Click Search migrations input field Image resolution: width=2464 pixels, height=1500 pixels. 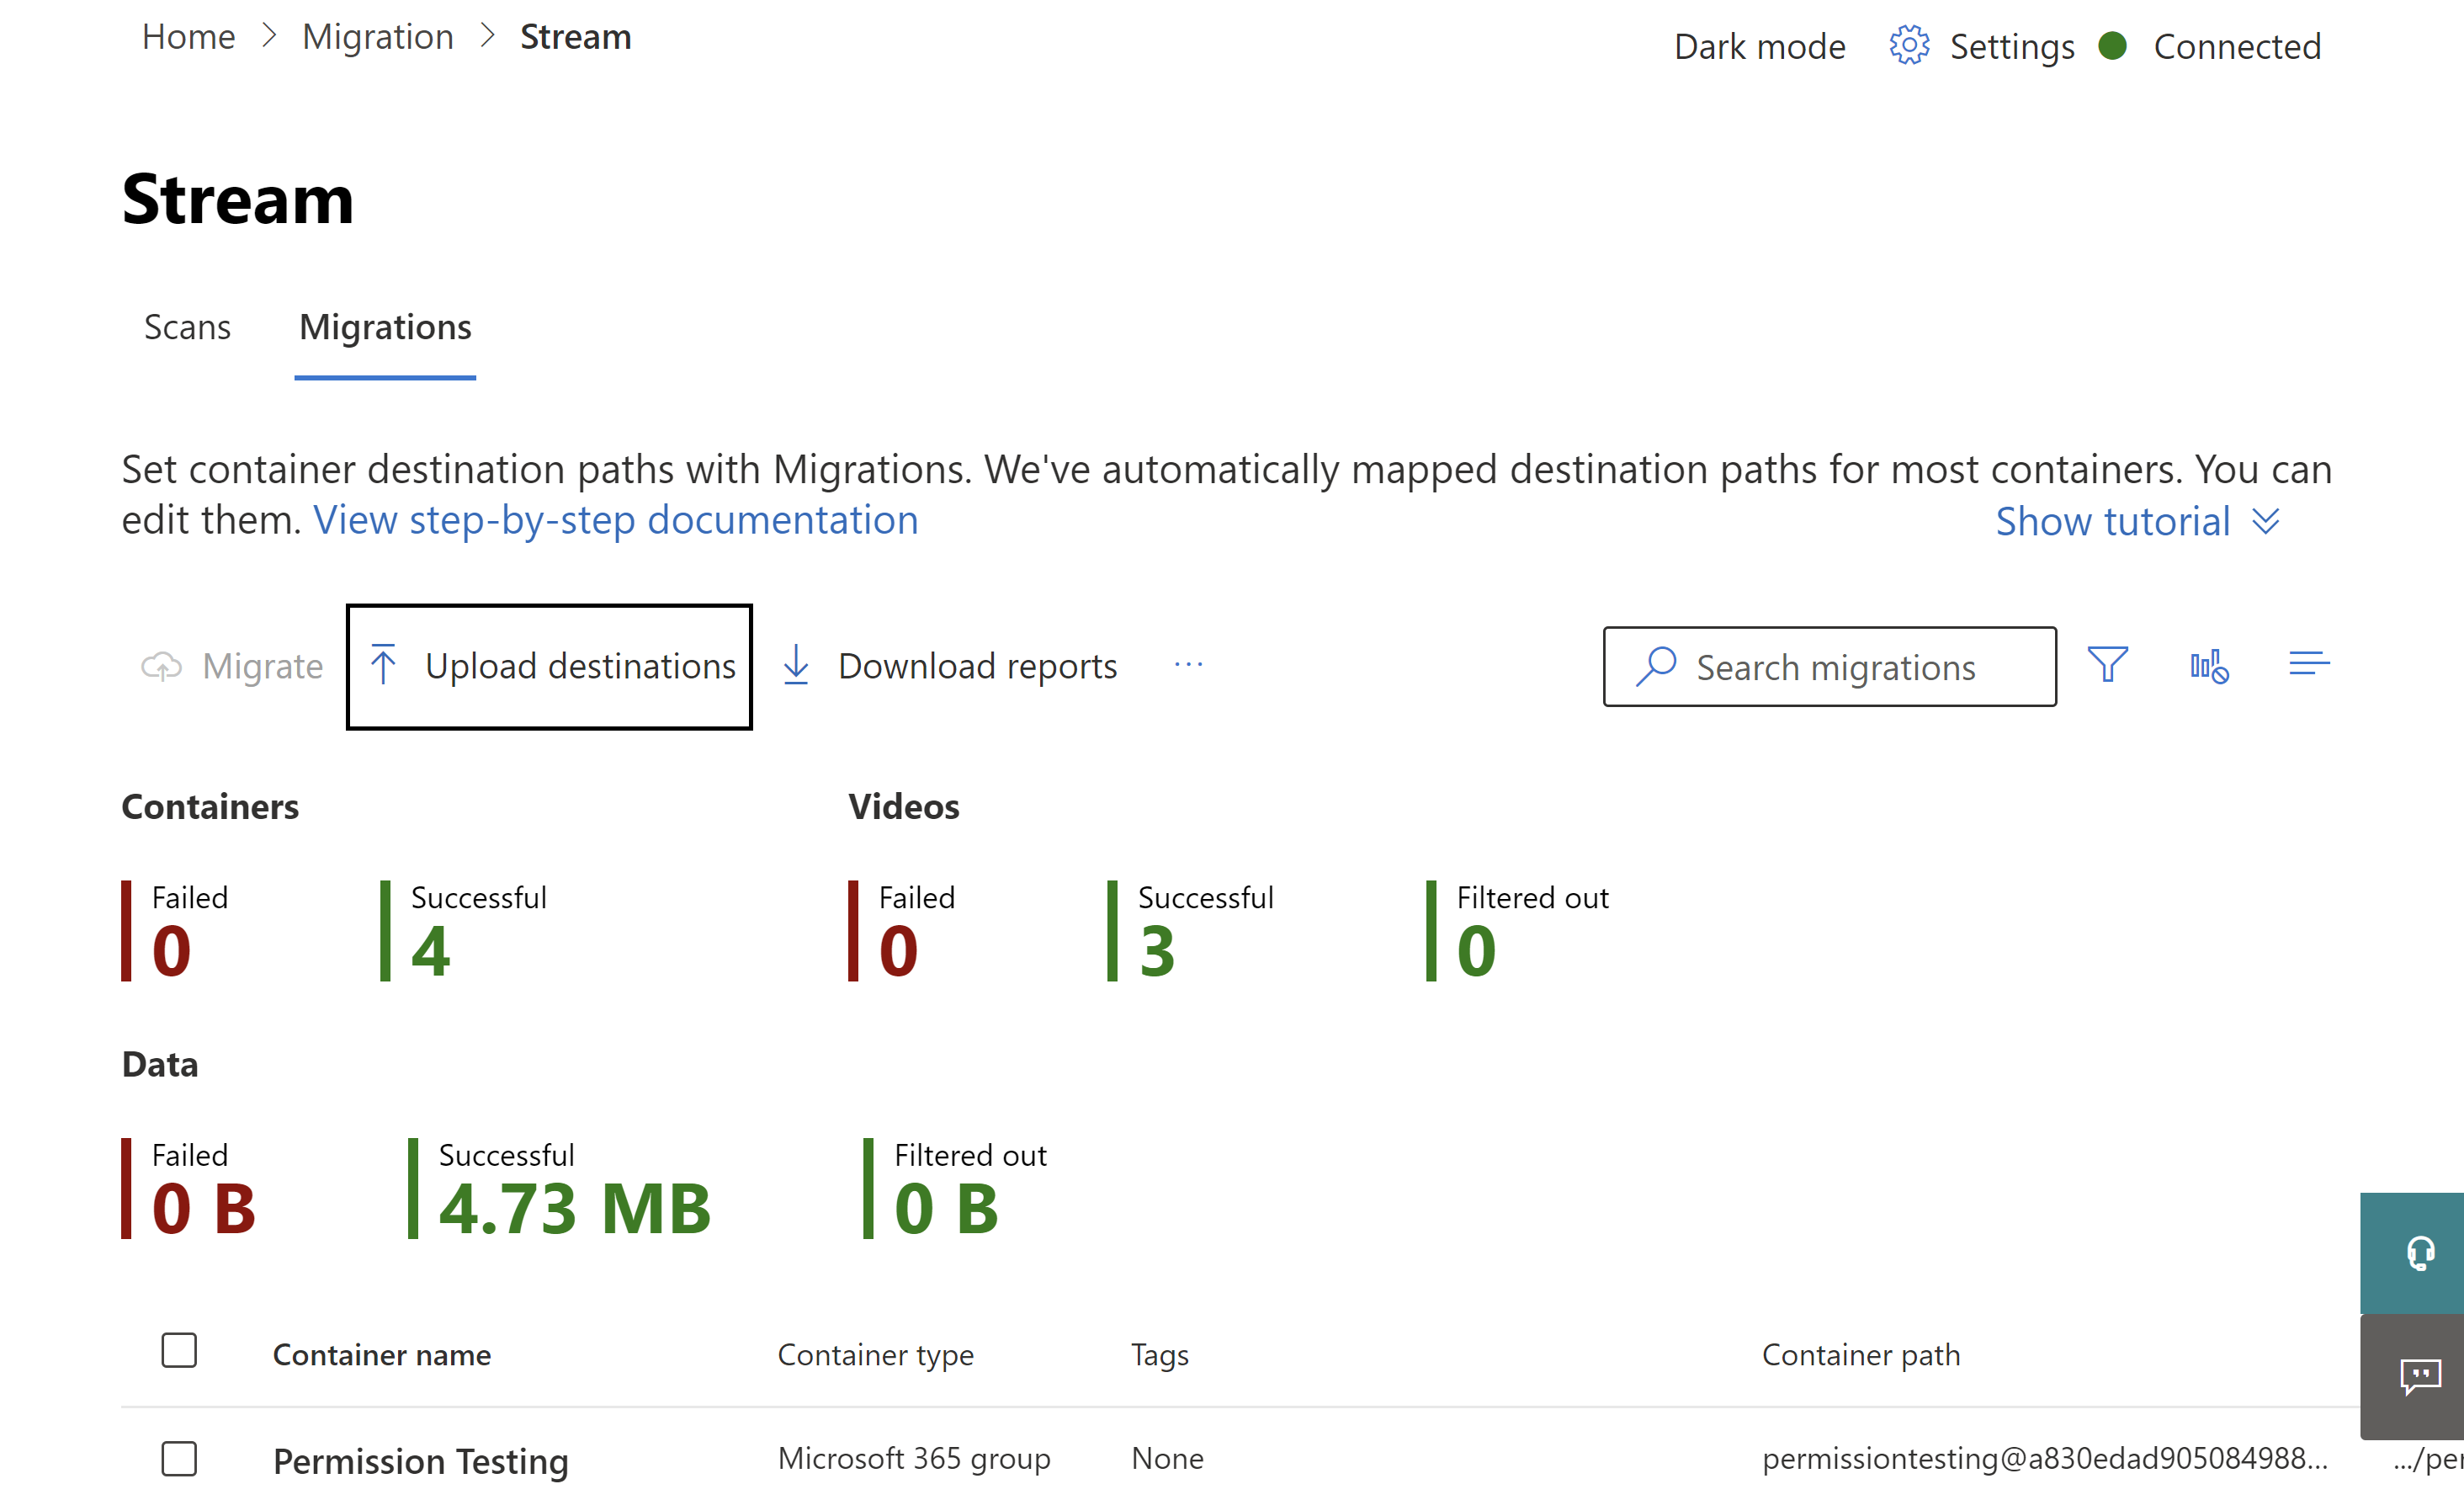coord(1830,666)
